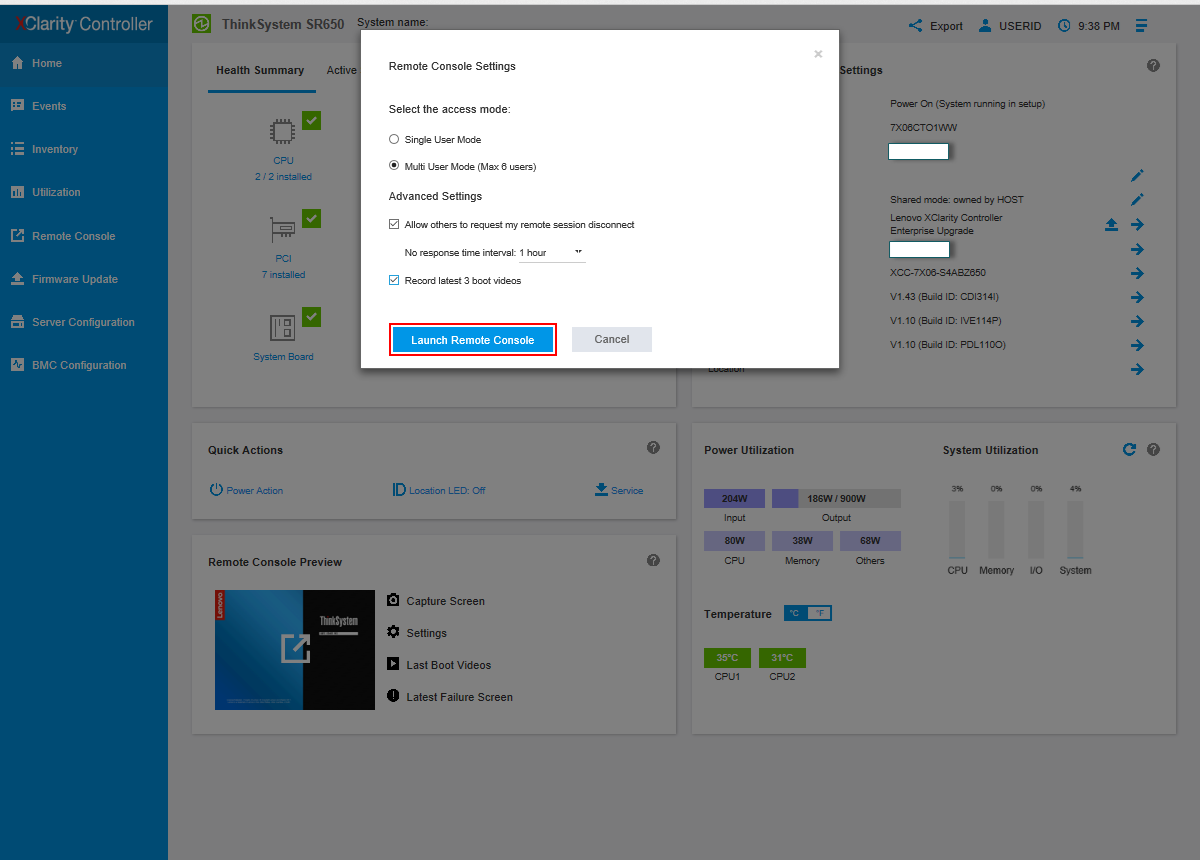Click the upload icon for Enterprise Upgrade license
Screen dimensions: 1200x860
(1111, 225)
